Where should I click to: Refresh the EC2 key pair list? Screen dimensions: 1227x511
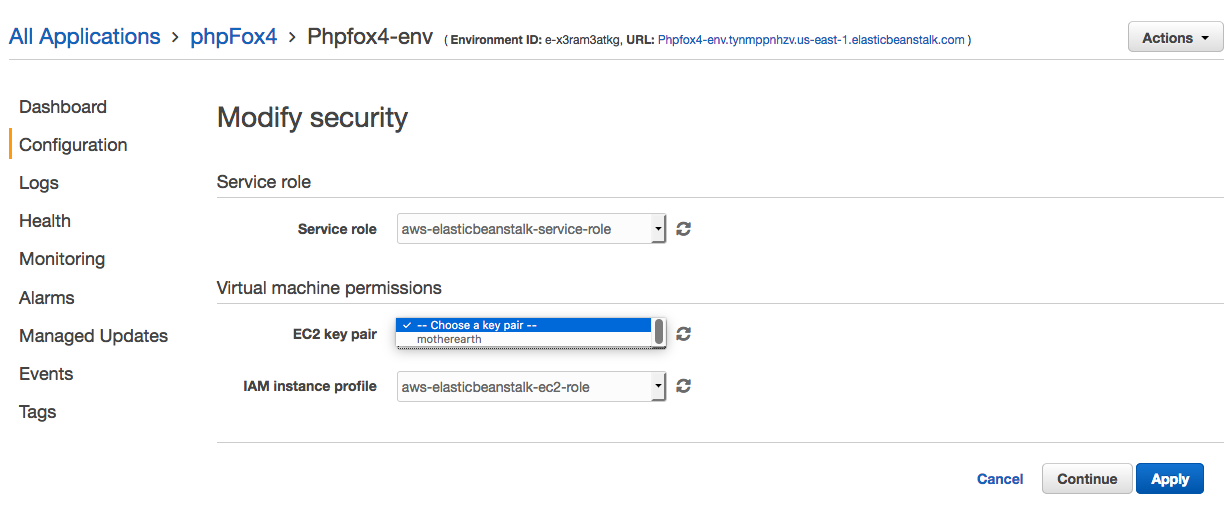point(684,334)
